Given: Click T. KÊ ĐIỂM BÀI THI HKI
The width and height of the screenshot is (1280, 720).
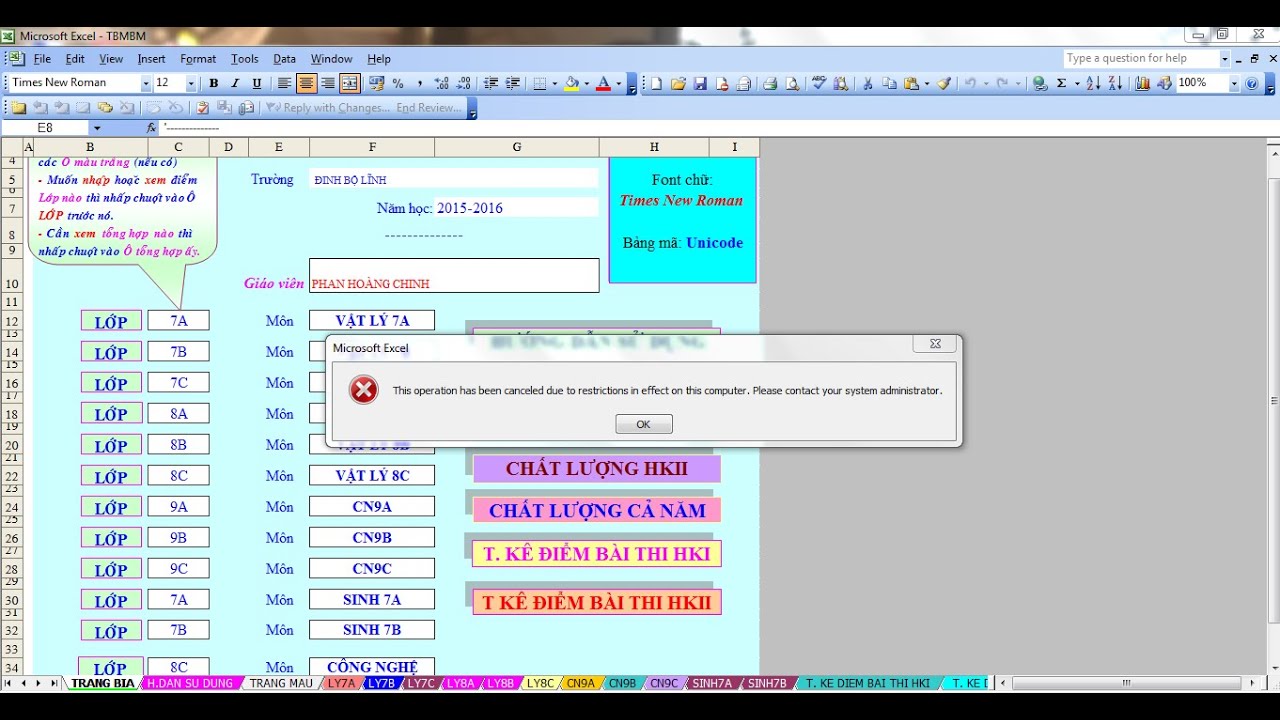Looking at the screenshot, I should click(x=597, y=553).
